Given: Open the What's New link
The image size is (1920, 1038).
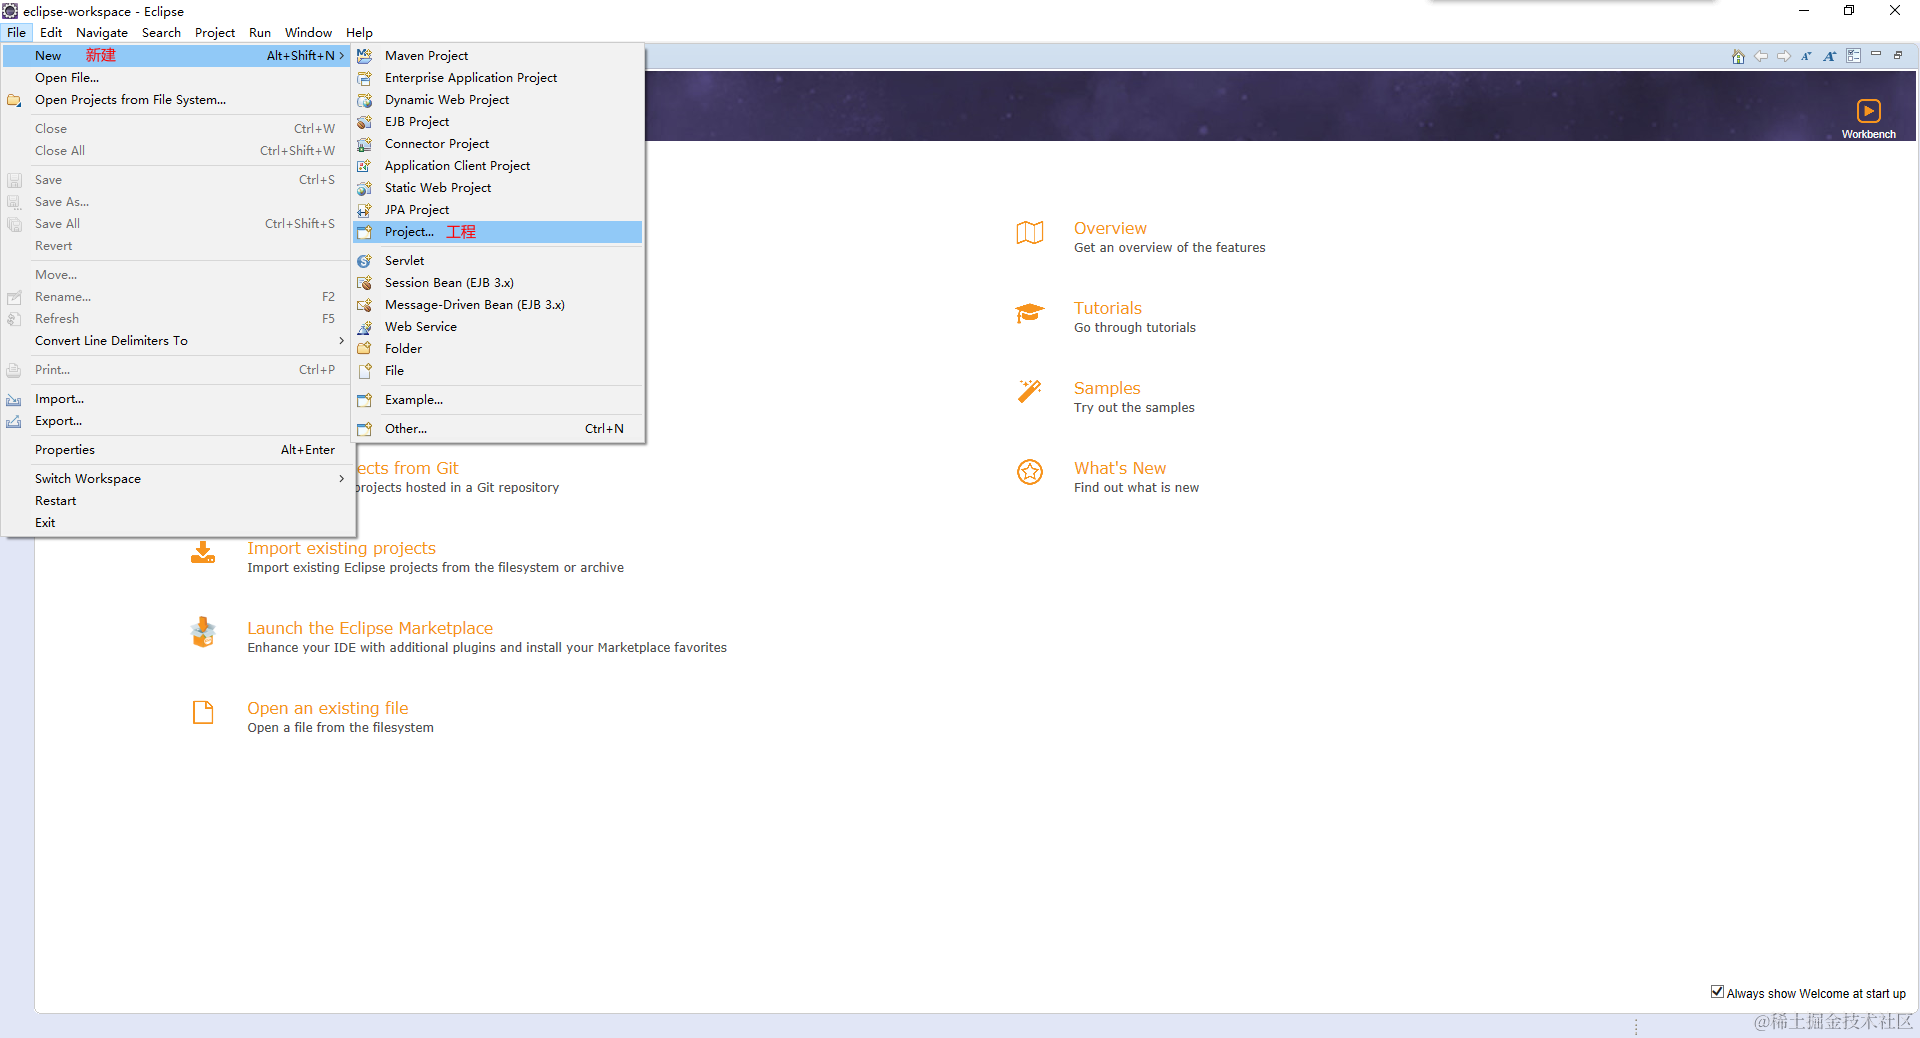Looking at the screenshot, I should coord(1120,468).
